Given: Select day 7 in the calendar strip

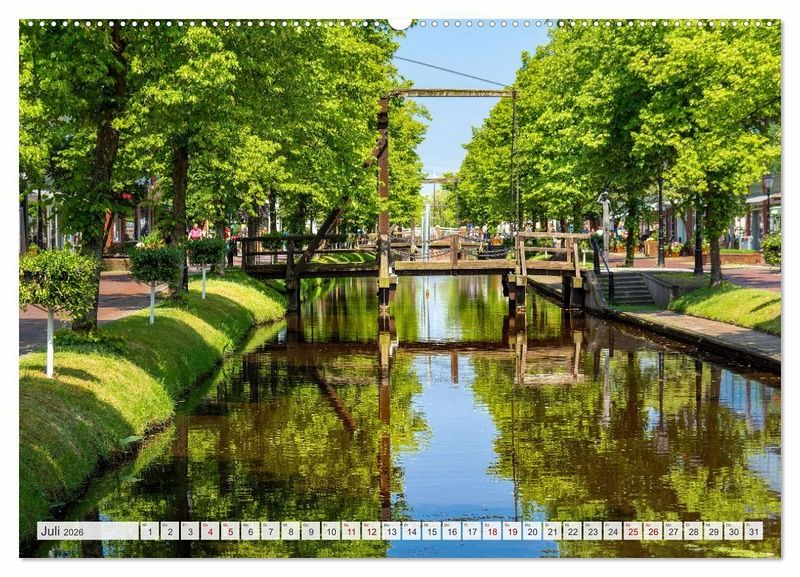Looking at the screenshot, I should 270,531.
